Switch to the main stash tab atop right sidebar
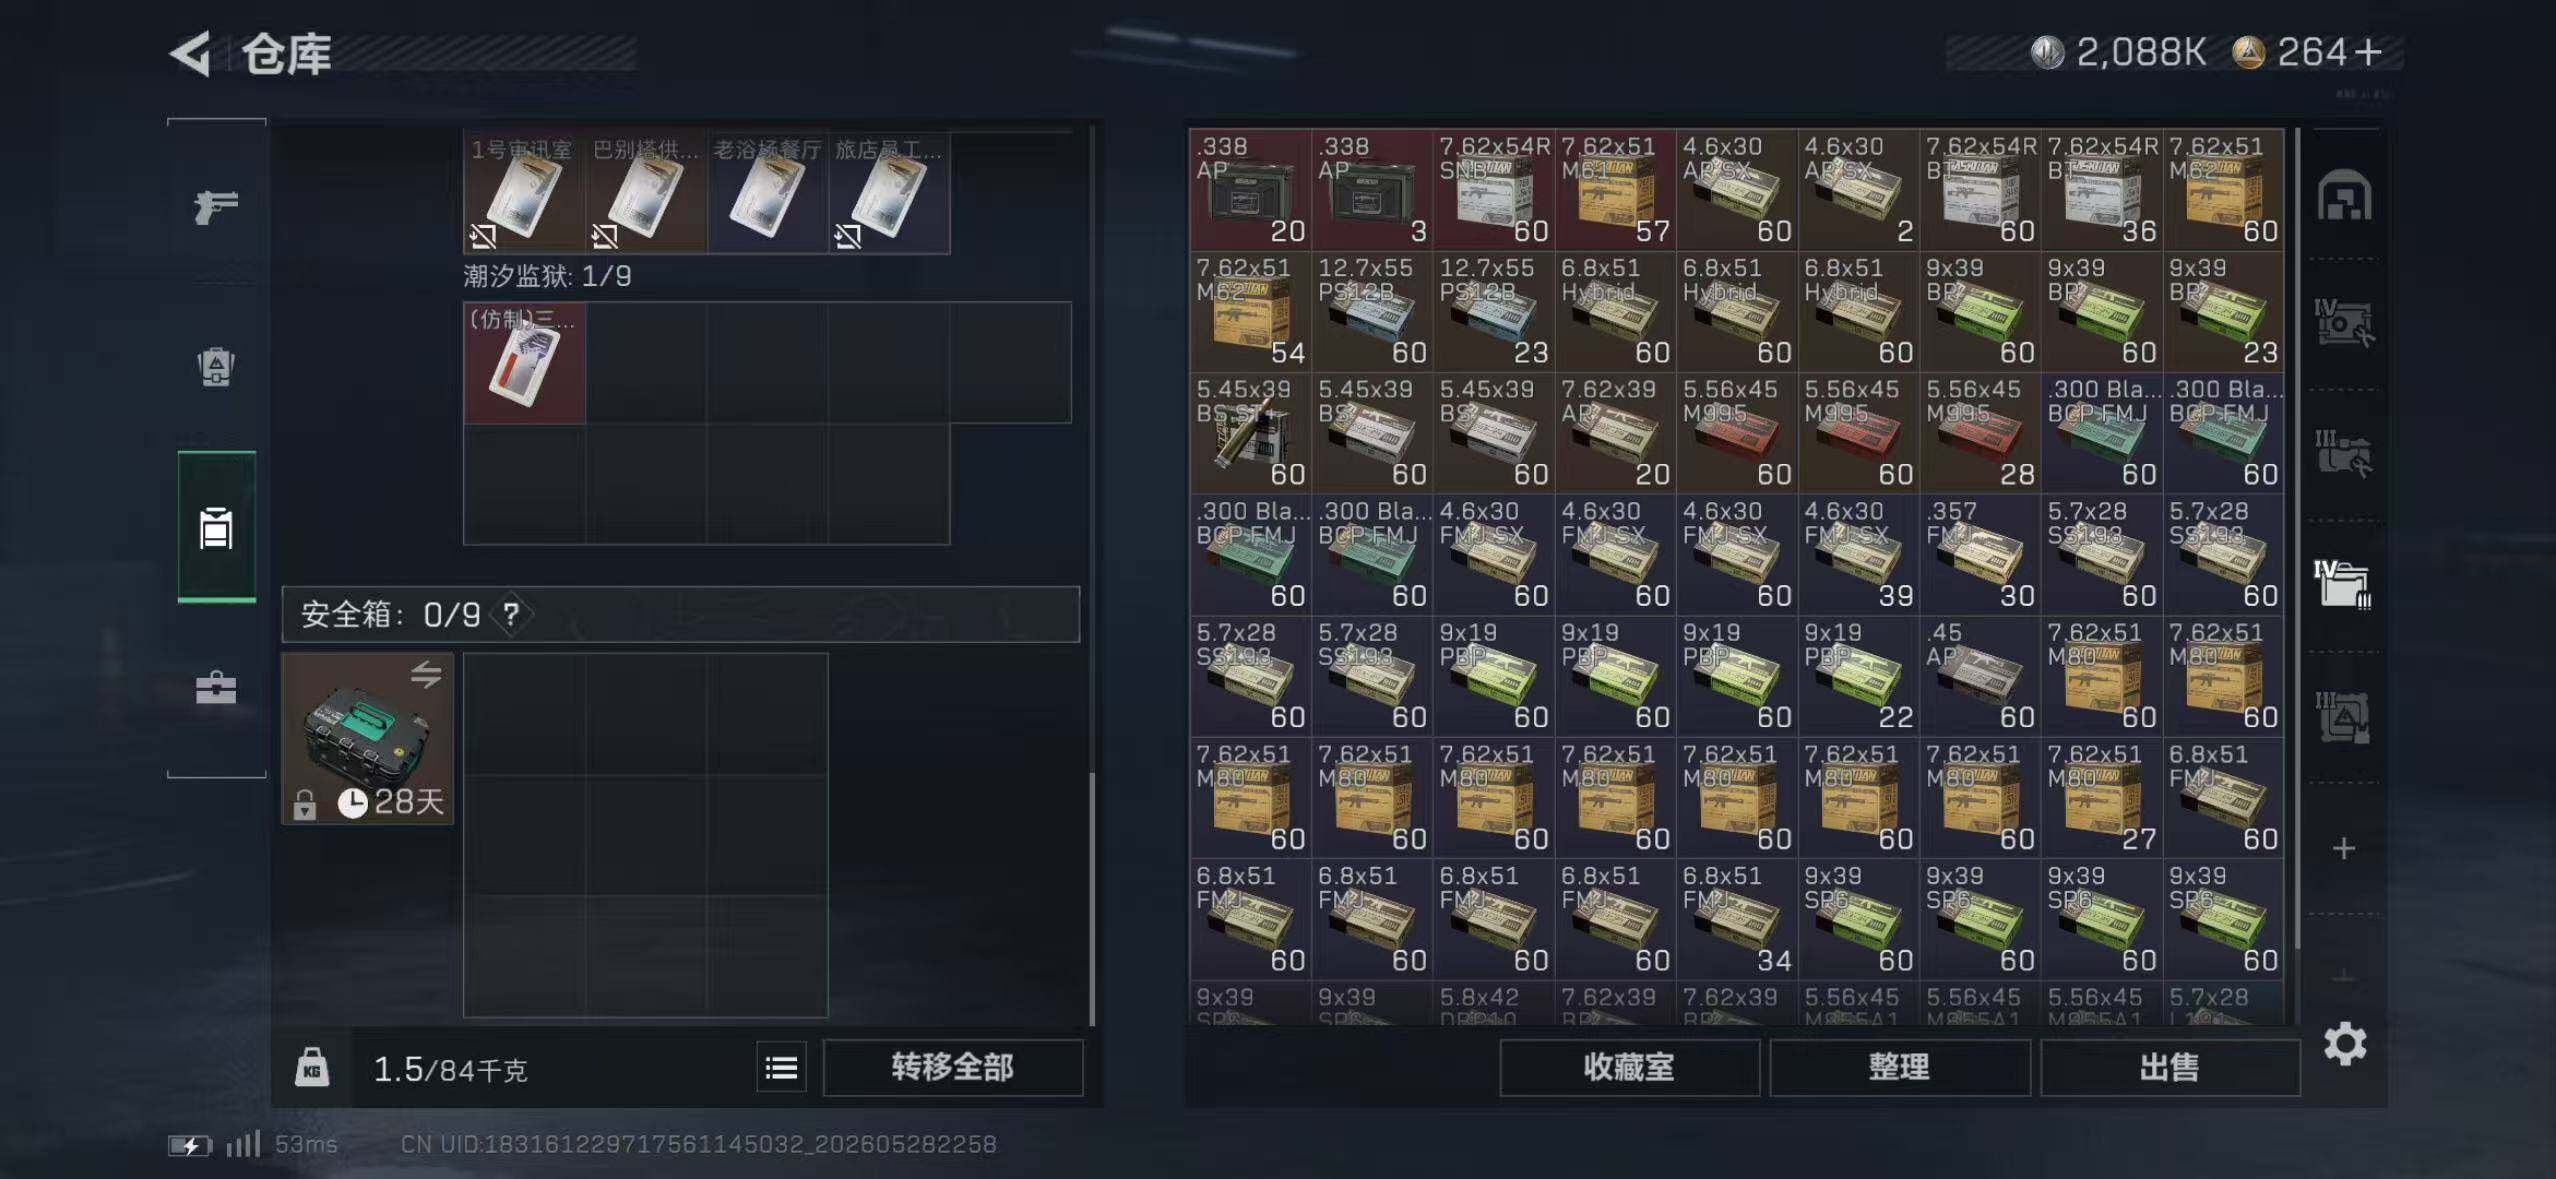 click(2344, 196)
